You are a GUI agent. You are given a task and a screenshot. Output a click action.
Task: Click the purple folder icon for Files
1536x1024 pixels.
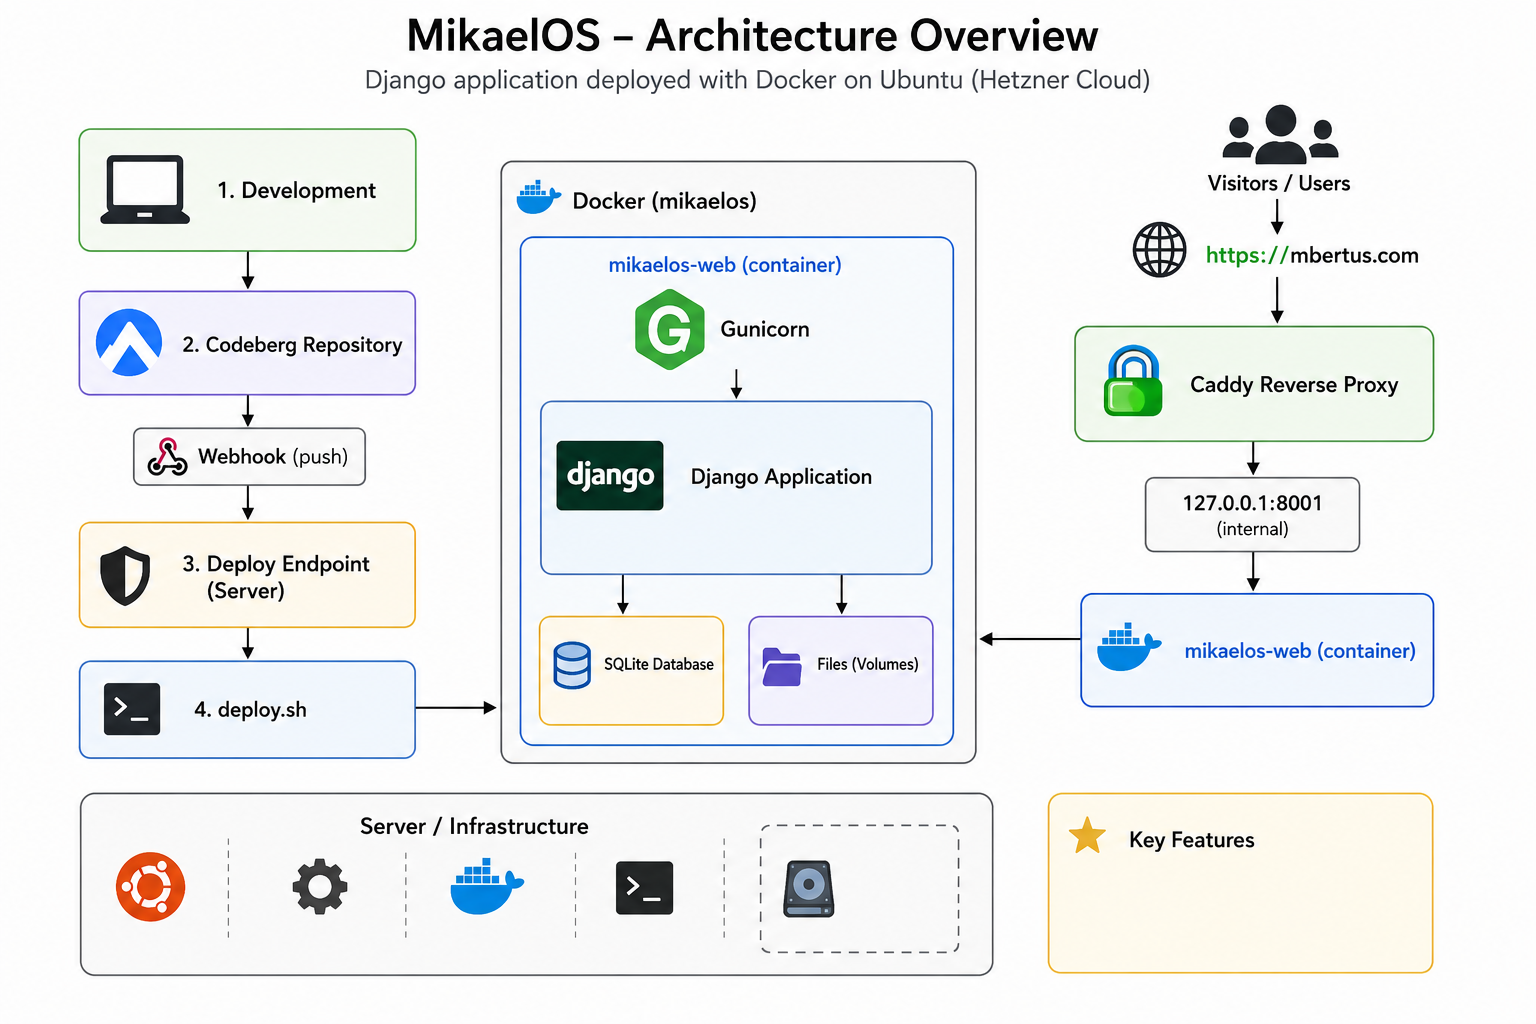point(782,667)
